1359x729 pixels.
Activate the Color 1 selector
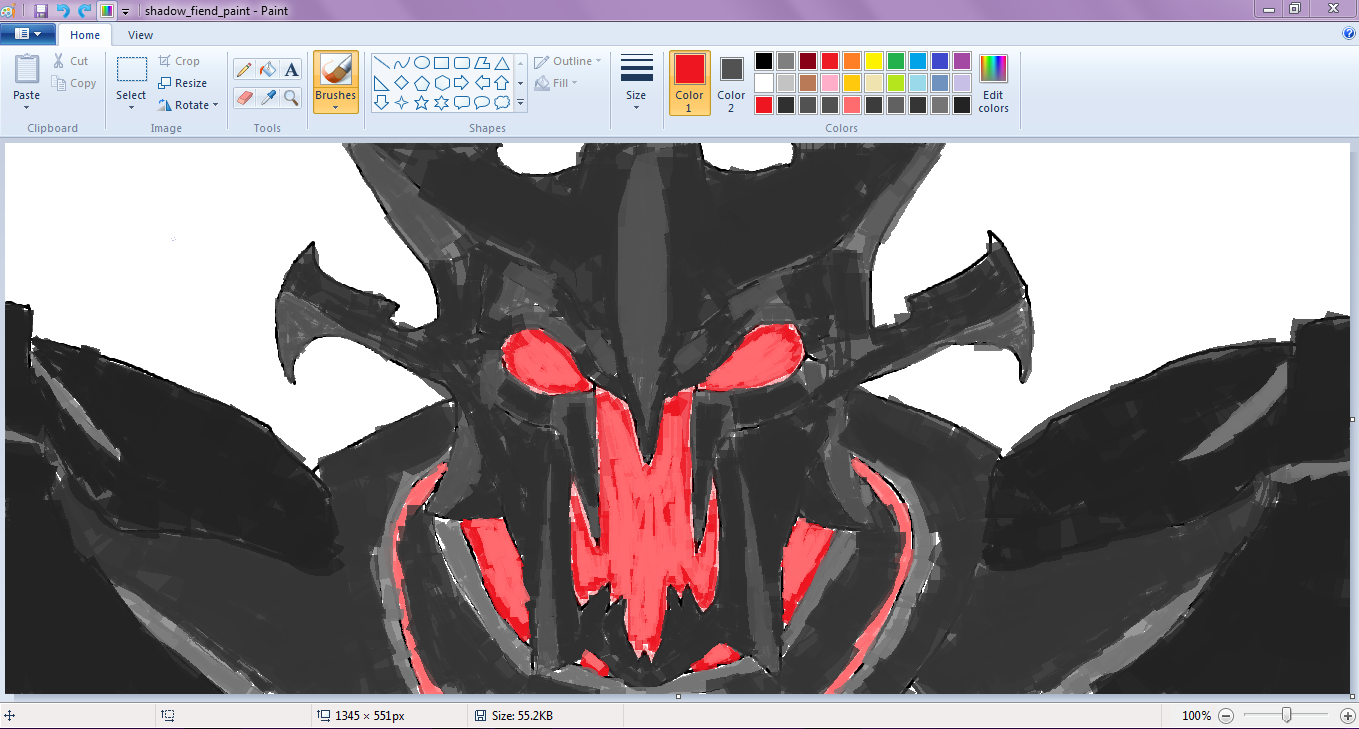[689, 82]
